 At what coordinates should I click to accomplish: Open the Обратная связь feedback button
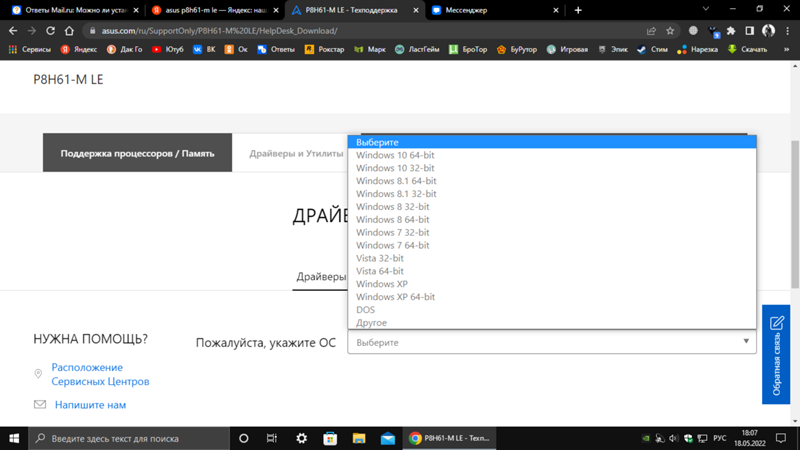[x=776, y=355]
